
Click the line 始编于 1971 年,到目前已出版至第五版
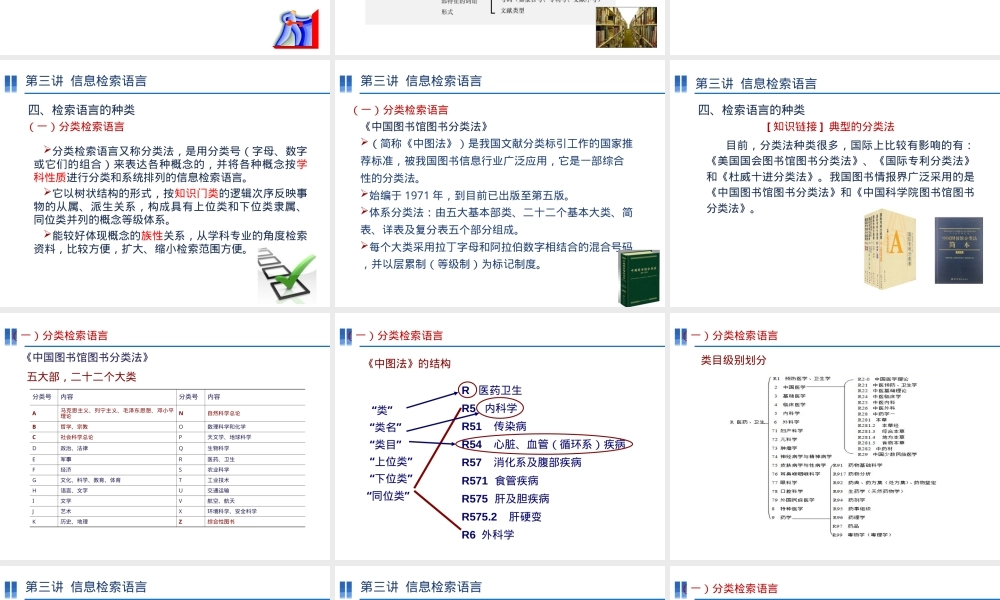(x=470, y=195)
